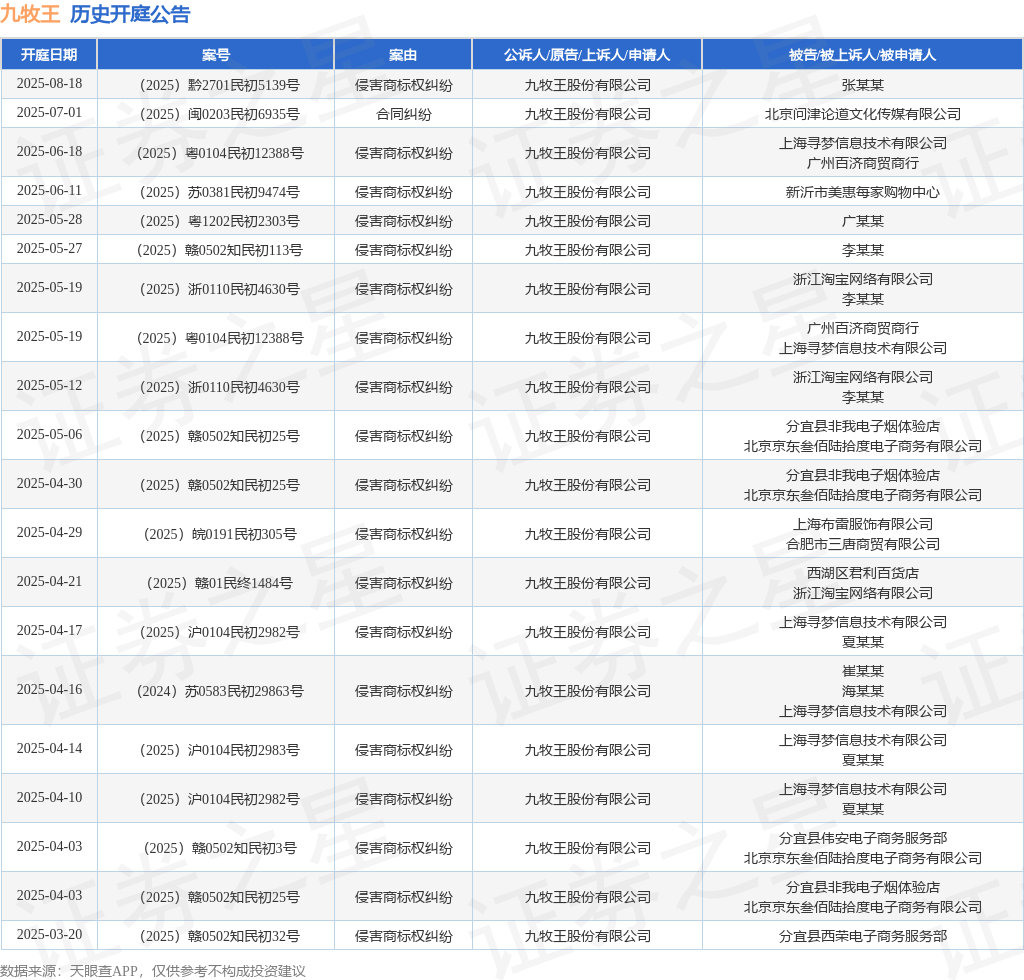Screen dimensions: 1024x980
Task: Select the 案由 column header
Action: pyautogui.click(x=403, y=55)
